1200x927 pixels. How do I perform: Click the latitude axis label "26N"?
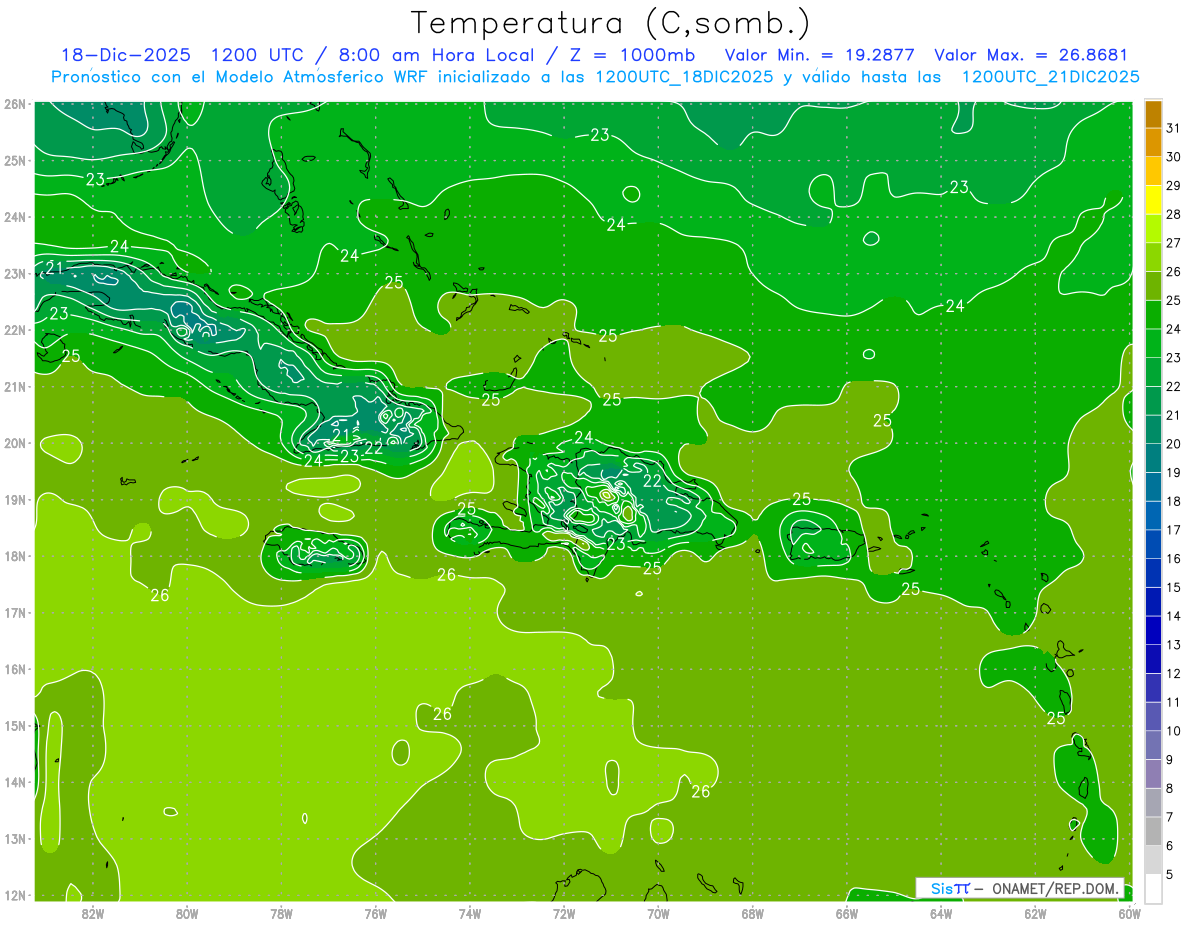point(15,104)
